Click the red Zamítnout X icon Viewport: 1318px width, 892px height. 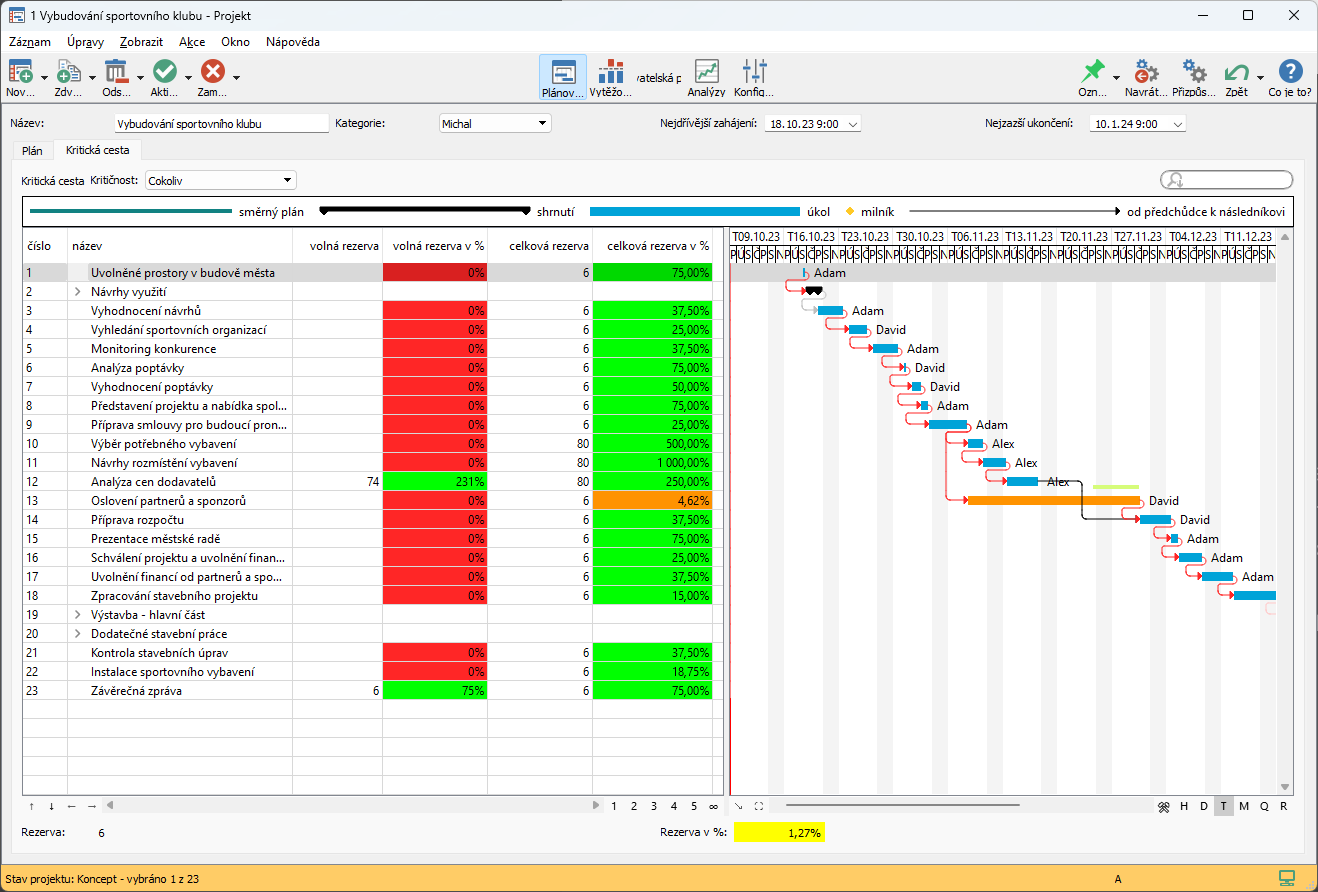point(212,73)
